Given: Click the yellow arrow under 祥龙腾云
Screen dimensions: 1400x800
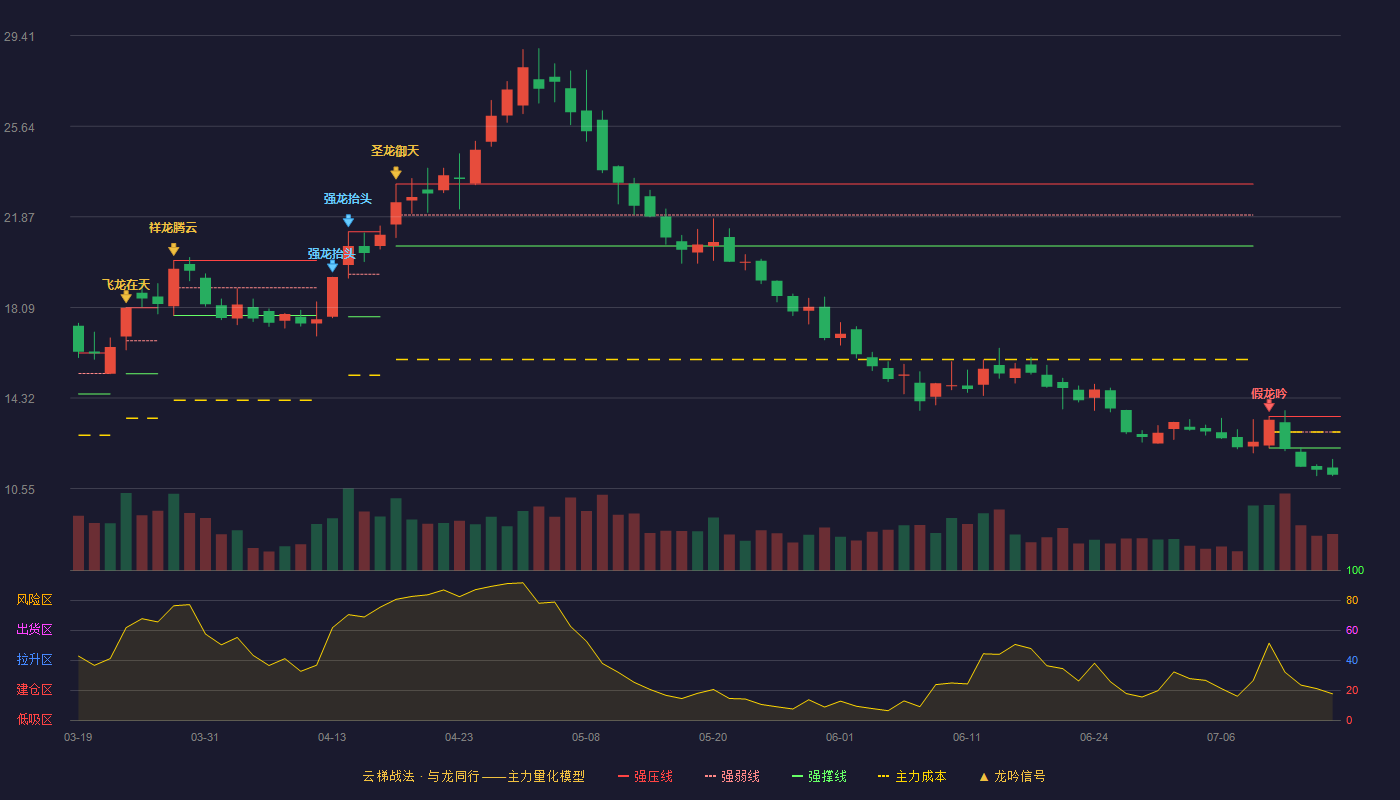Looking at the screenshot, I should point(174,250).
